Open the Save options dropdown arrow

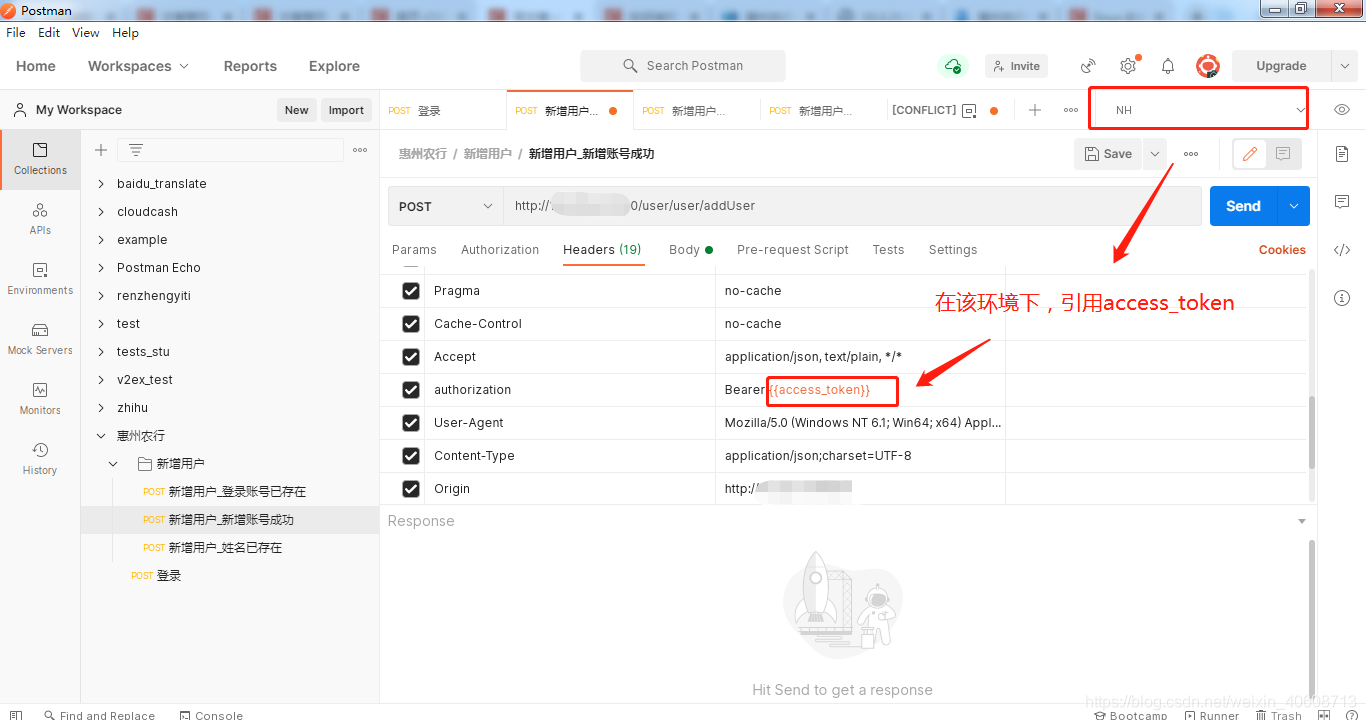(1155, 154)
